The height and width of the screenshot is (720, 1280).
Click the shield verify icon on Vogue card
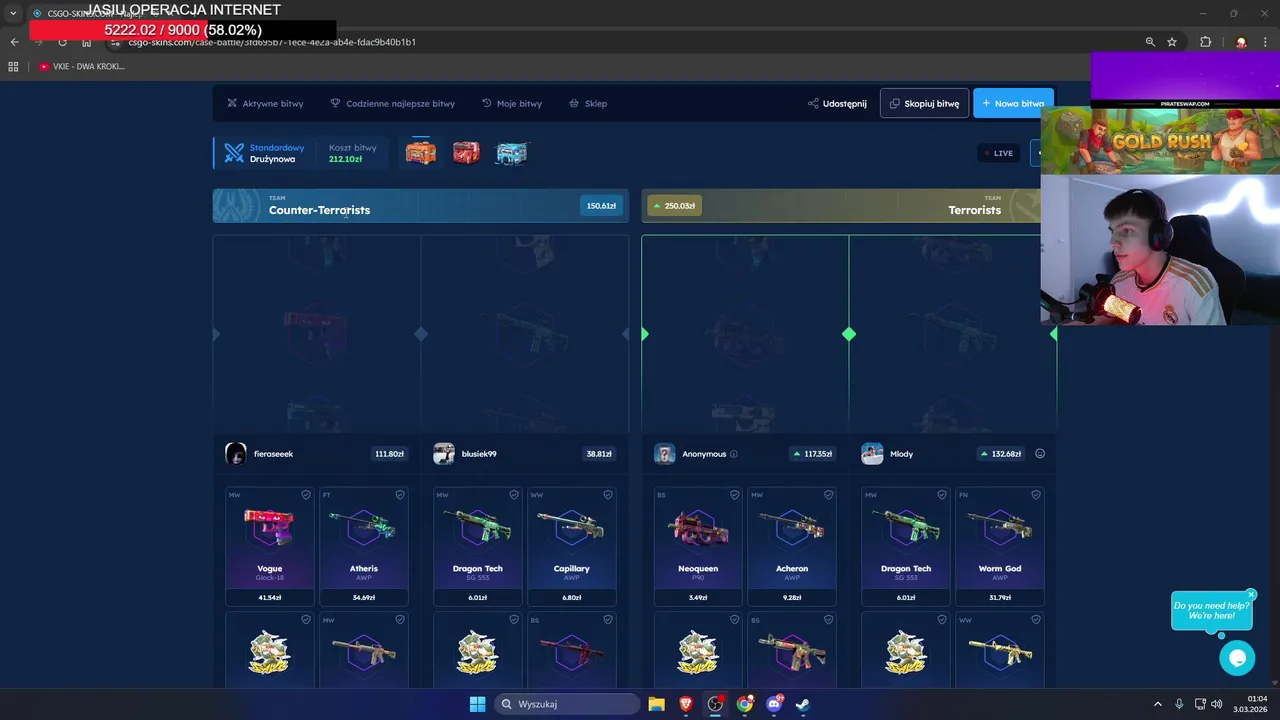[x=306, y=495]
